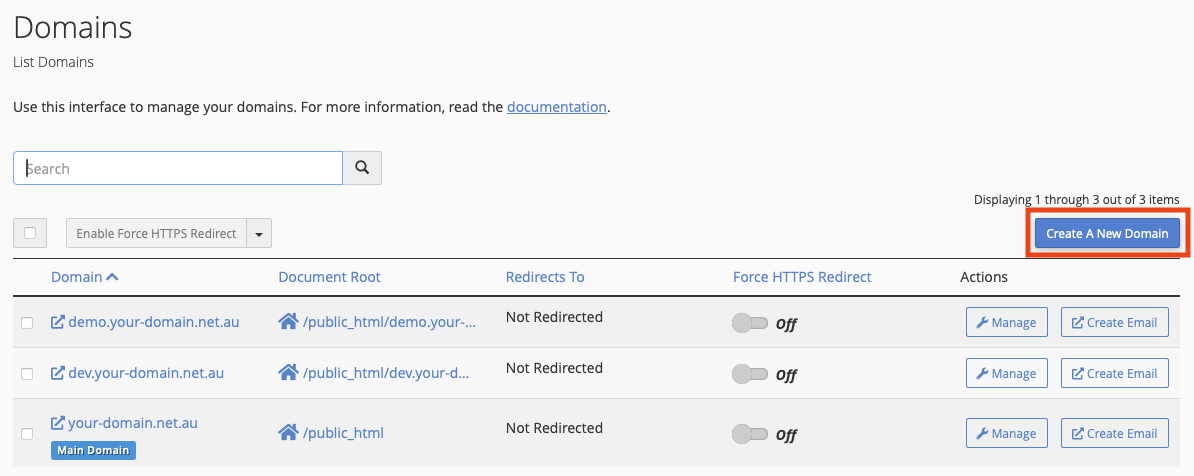Click home icon next to /public_html root

coord(288,432)
